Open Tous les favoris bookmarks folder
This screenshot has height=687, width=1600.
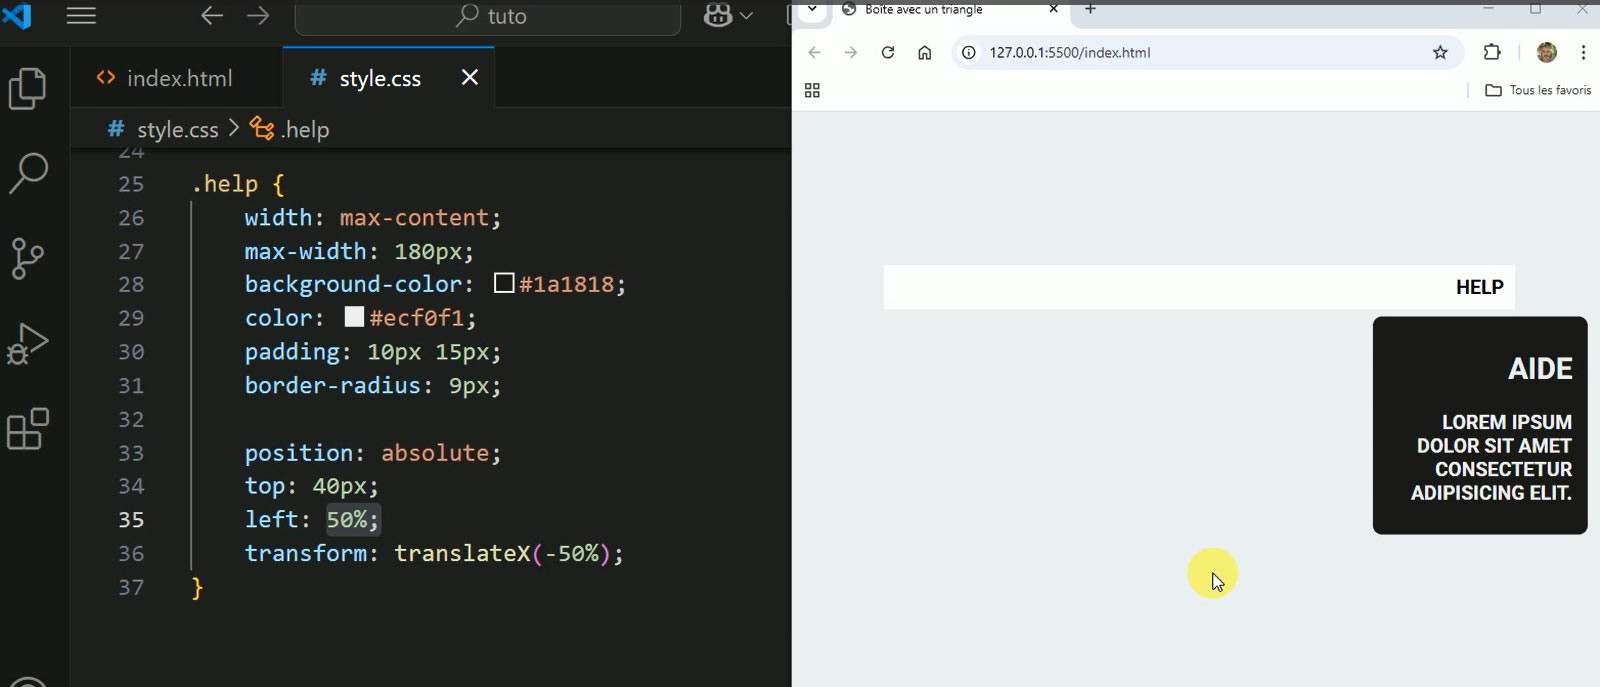1538,90
